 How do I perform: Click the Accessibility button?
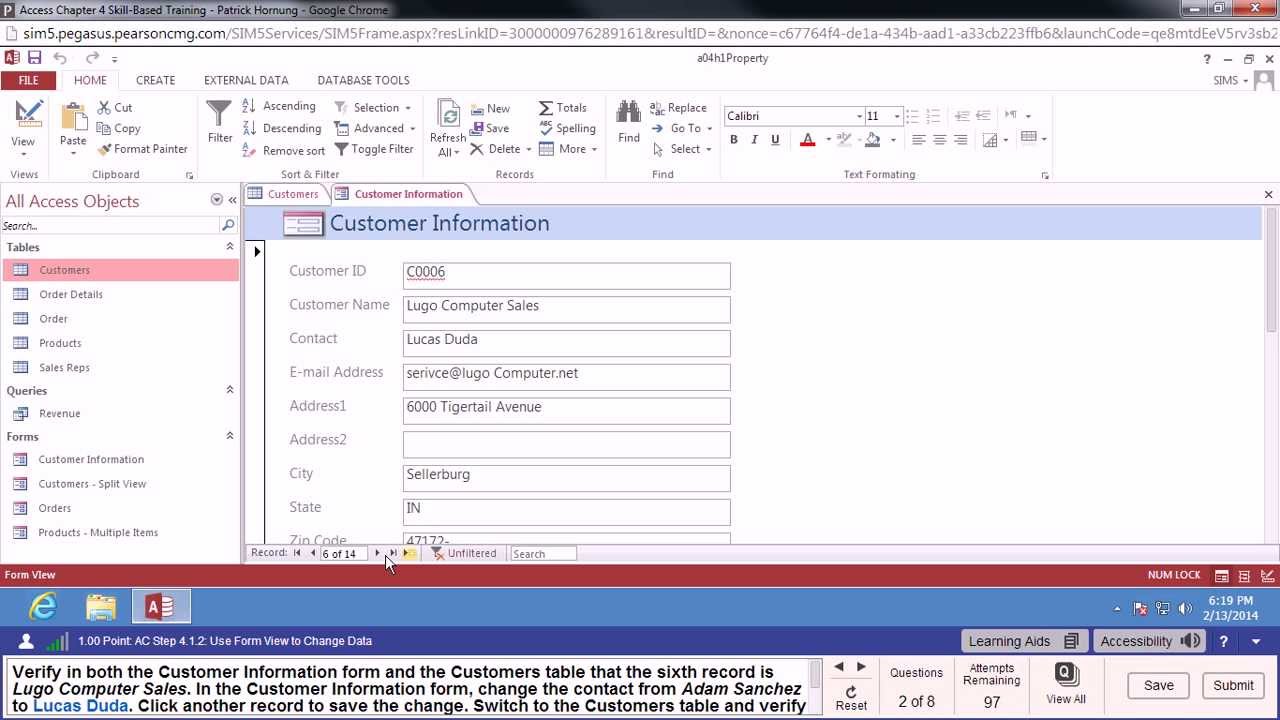(1150, 641)
